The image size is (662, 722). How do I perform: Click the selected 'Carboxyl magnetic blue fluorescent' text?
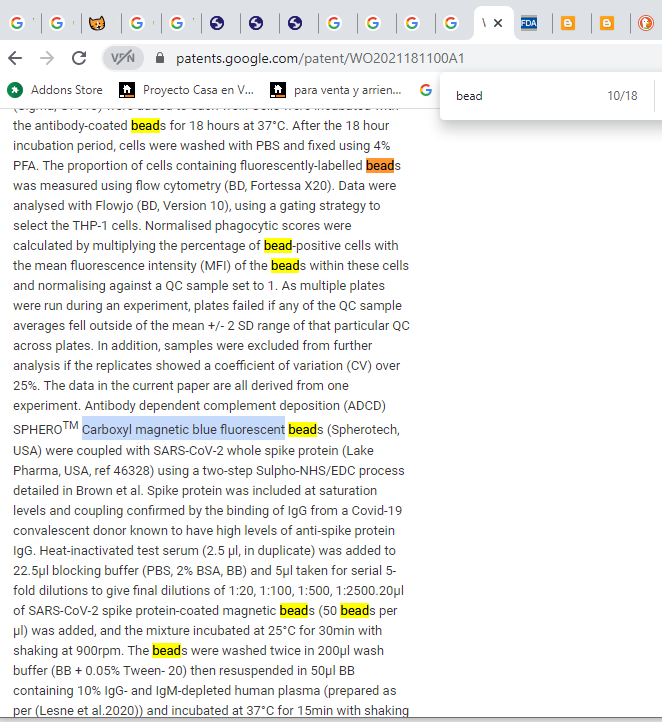[x=183, y=430]
